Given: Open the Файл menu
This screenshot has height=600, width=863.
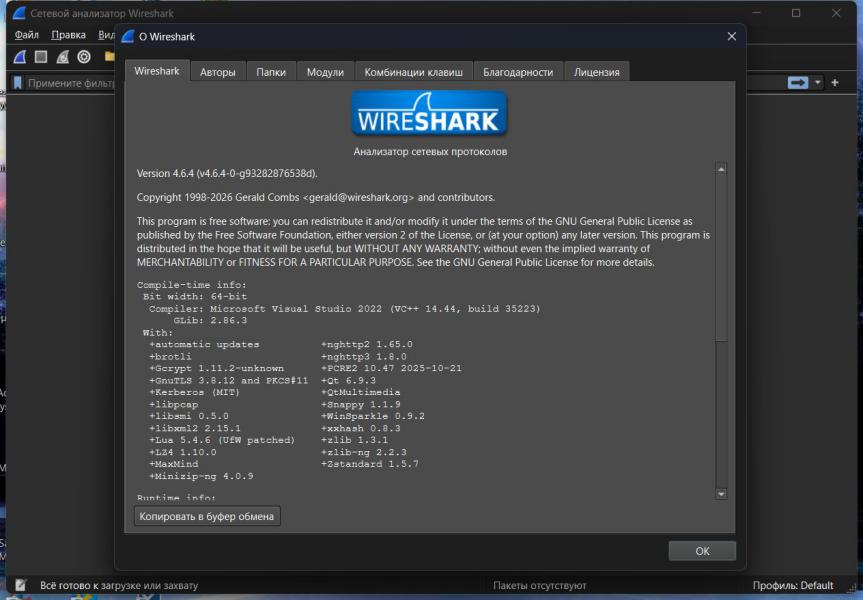Looking at the screenshot, I should [x=27, y=35].
